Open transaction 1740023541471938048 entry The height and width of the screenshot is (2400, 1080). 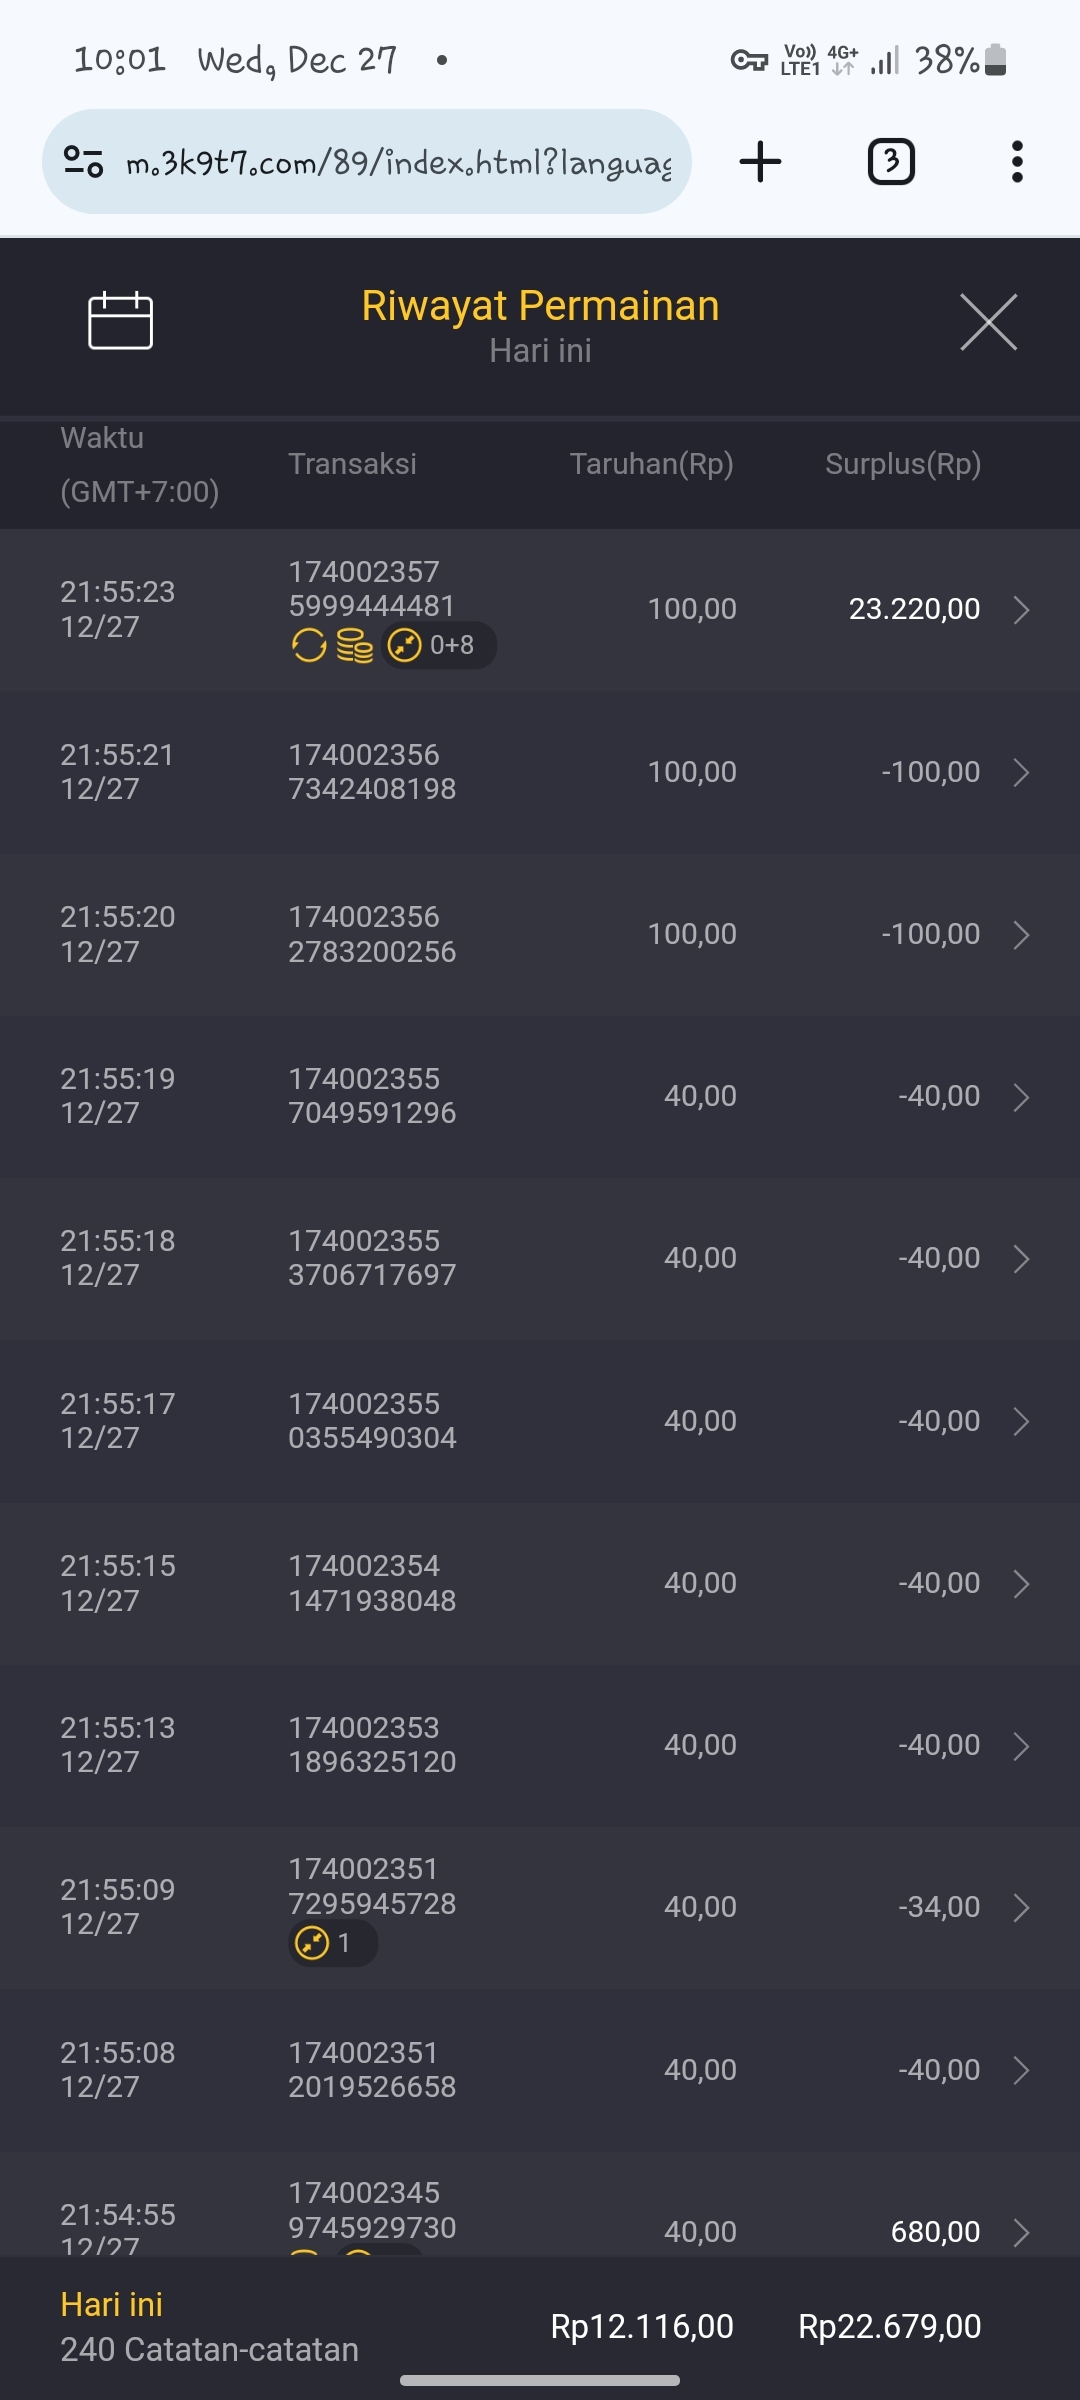[372, 1583]
